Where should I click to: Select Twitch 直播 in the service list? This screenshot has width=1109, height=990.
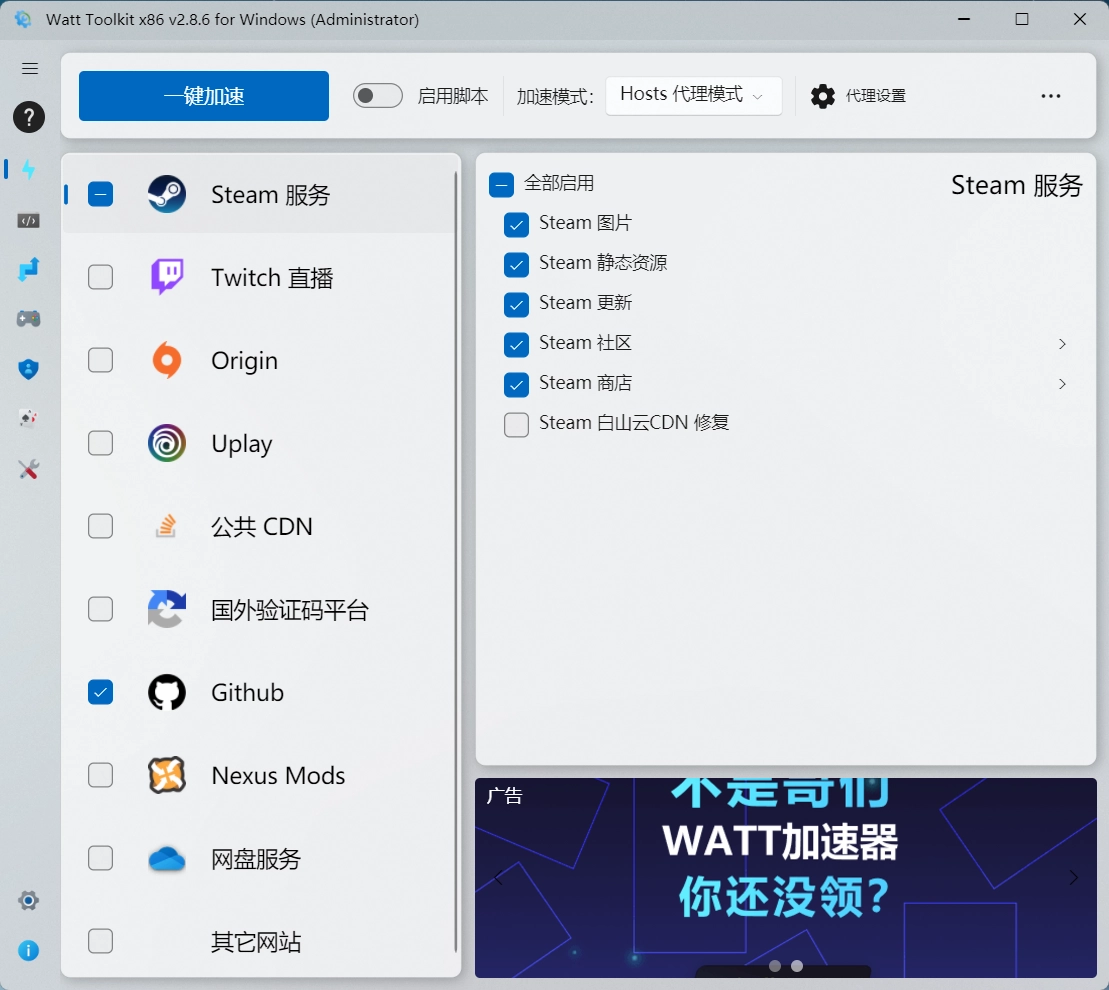(259, 277)
